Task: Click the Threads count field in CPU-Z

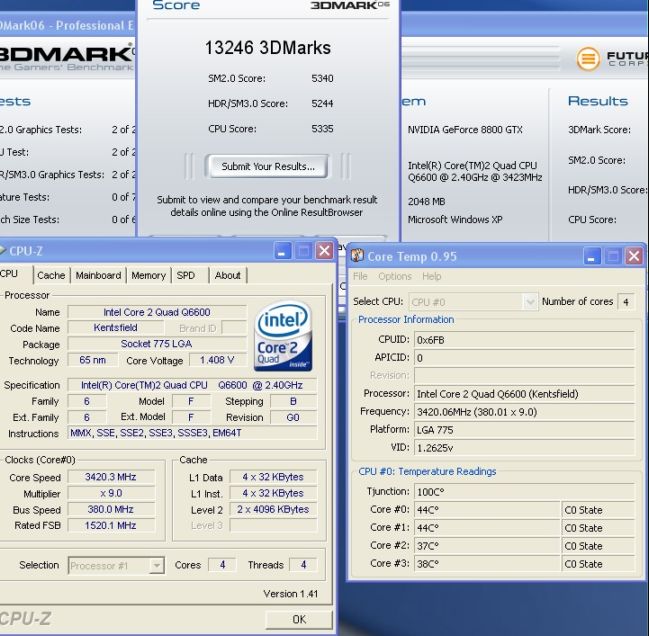Action: [303, 565]
